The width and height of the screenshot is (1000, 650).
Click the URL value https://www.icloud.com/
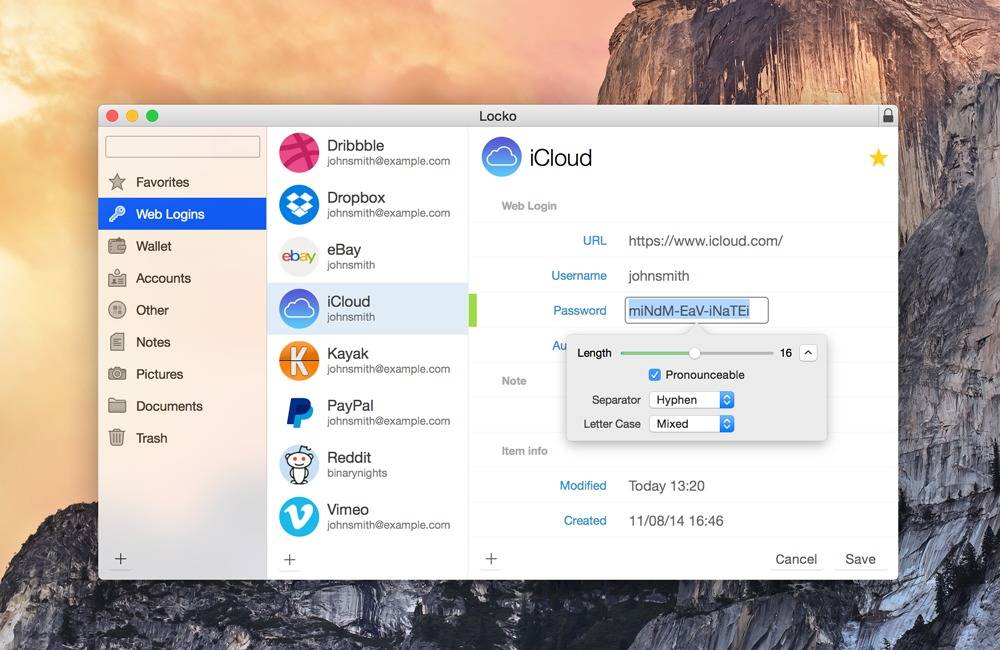click(x=705, y=240)
